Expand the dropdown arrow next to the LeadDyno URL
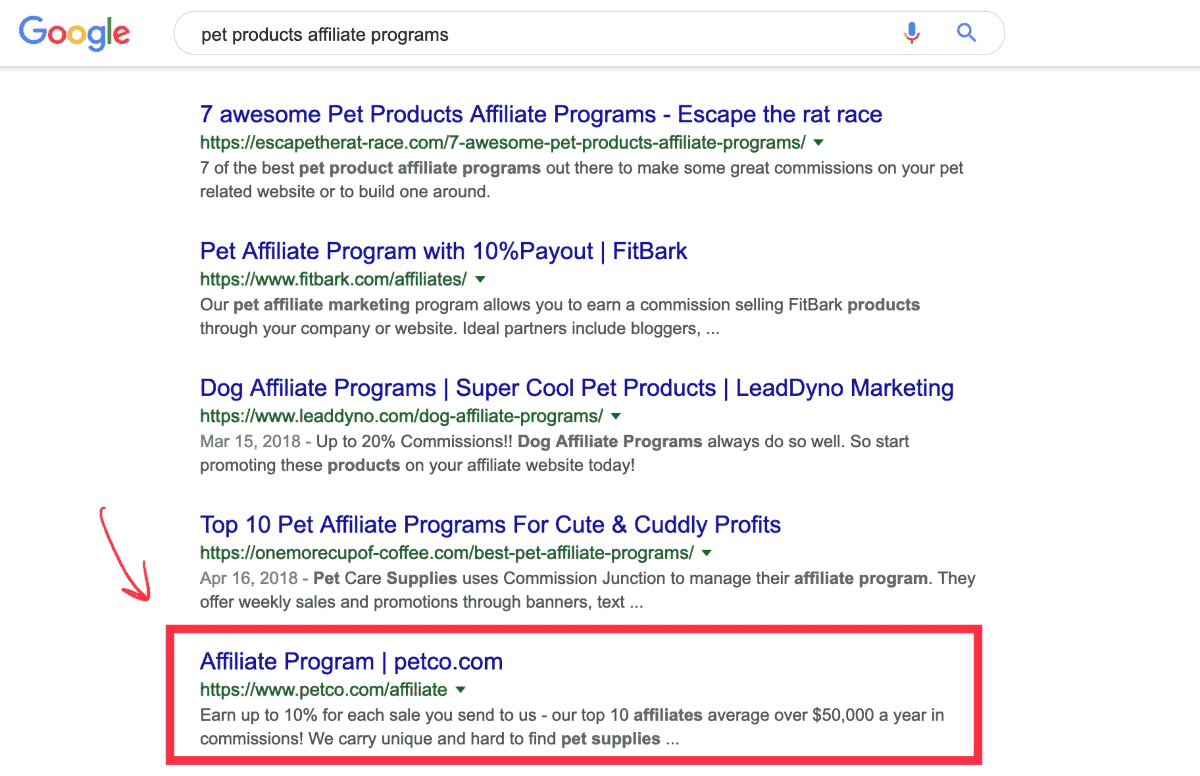The image size is (1200, 776). tap(616, 417)
